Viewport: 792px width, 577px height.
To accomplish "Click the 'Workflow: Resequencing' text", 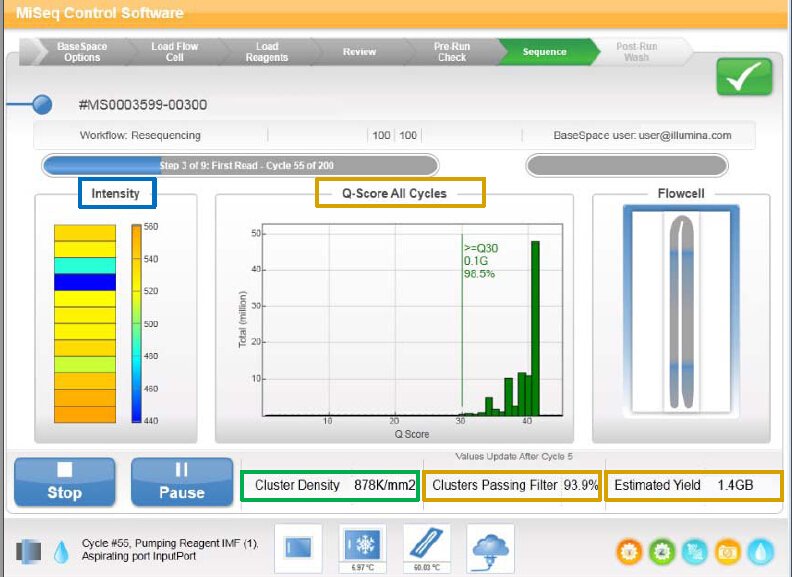I will point(140,135).
